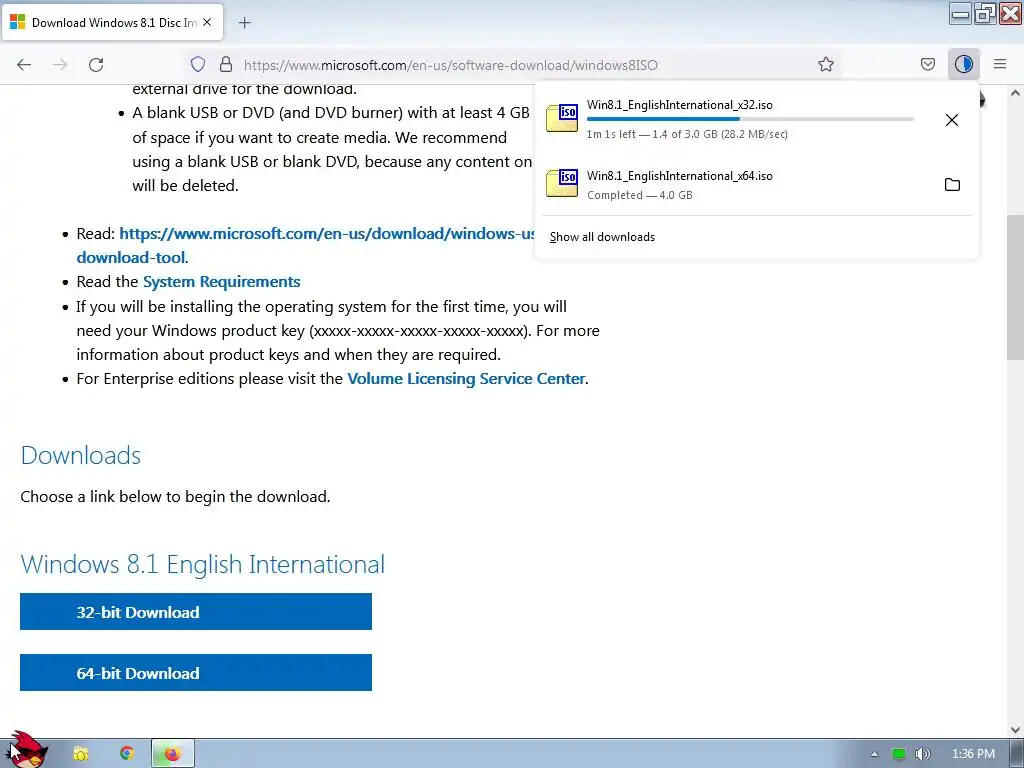The width and height of the screenshot is (1024, 768).
Task: Click the Win8.1 x64 ISO file icon
Action: tap(562, 183)
